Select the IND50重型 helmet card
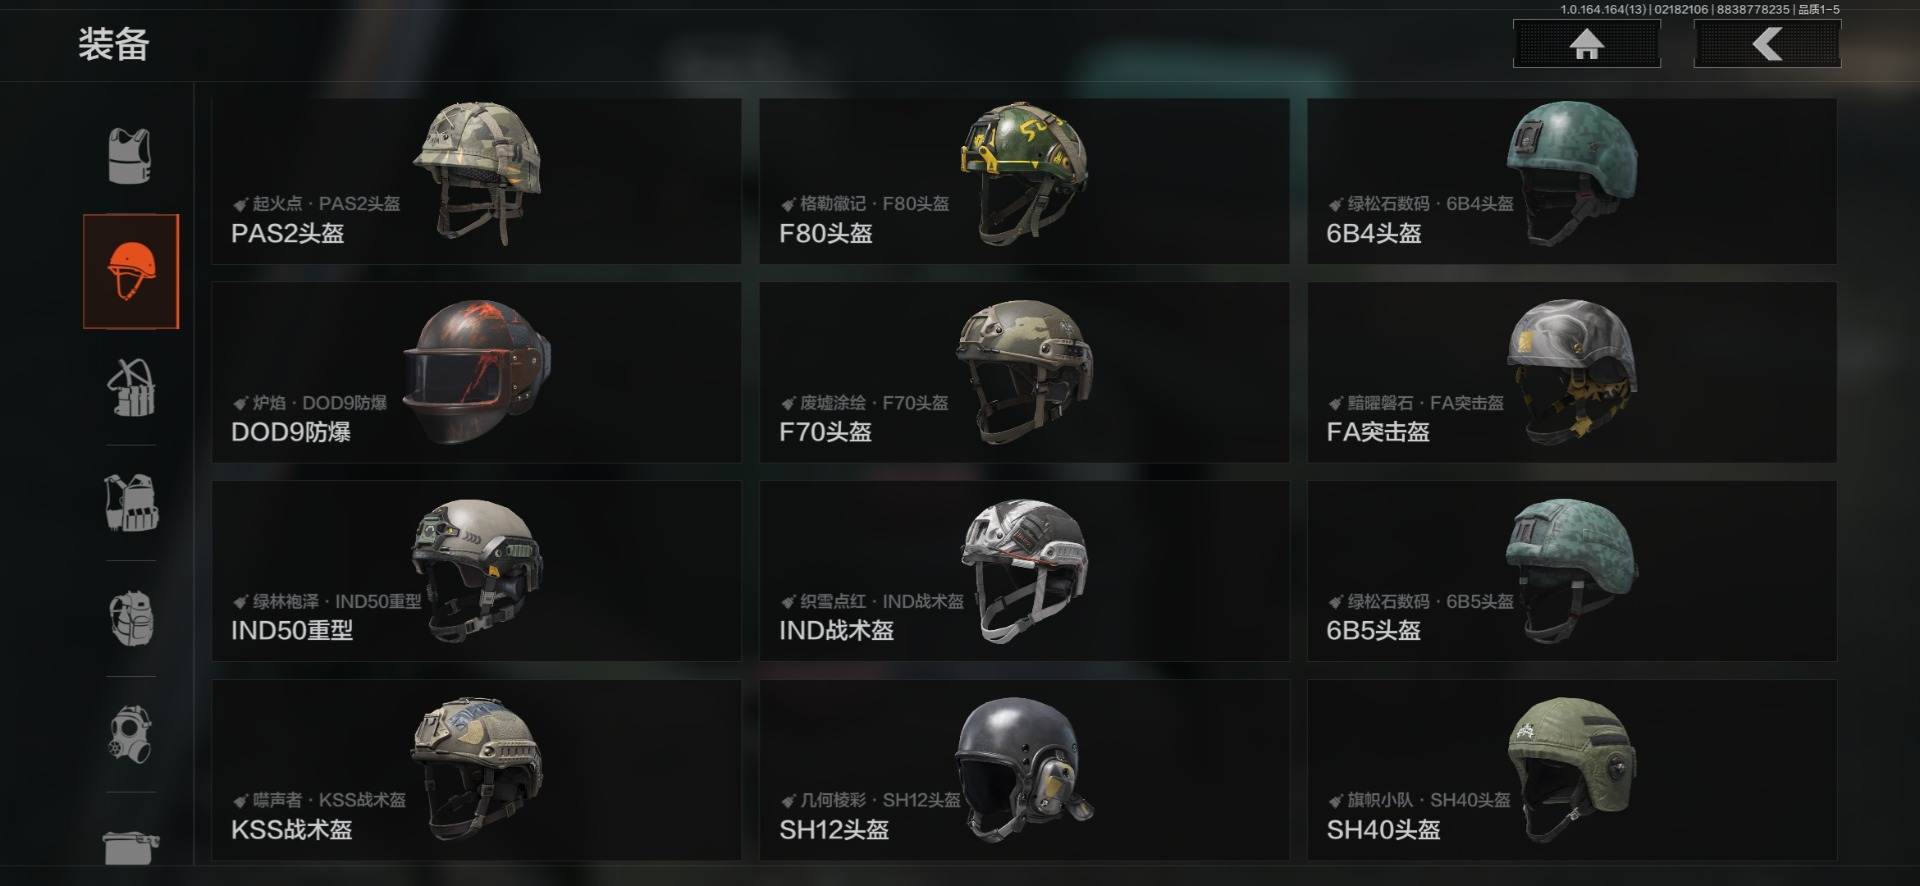The width and height of the screenshot is (1920, 886). (476, 571)
